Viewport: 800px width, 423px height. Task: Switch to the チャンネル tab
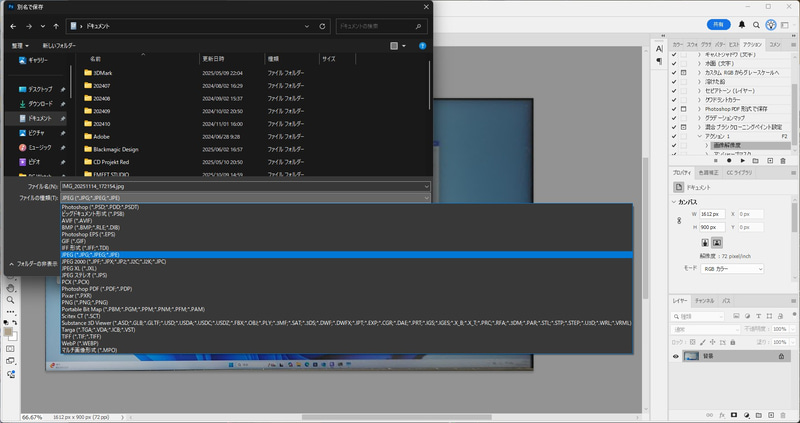(705, 301)
